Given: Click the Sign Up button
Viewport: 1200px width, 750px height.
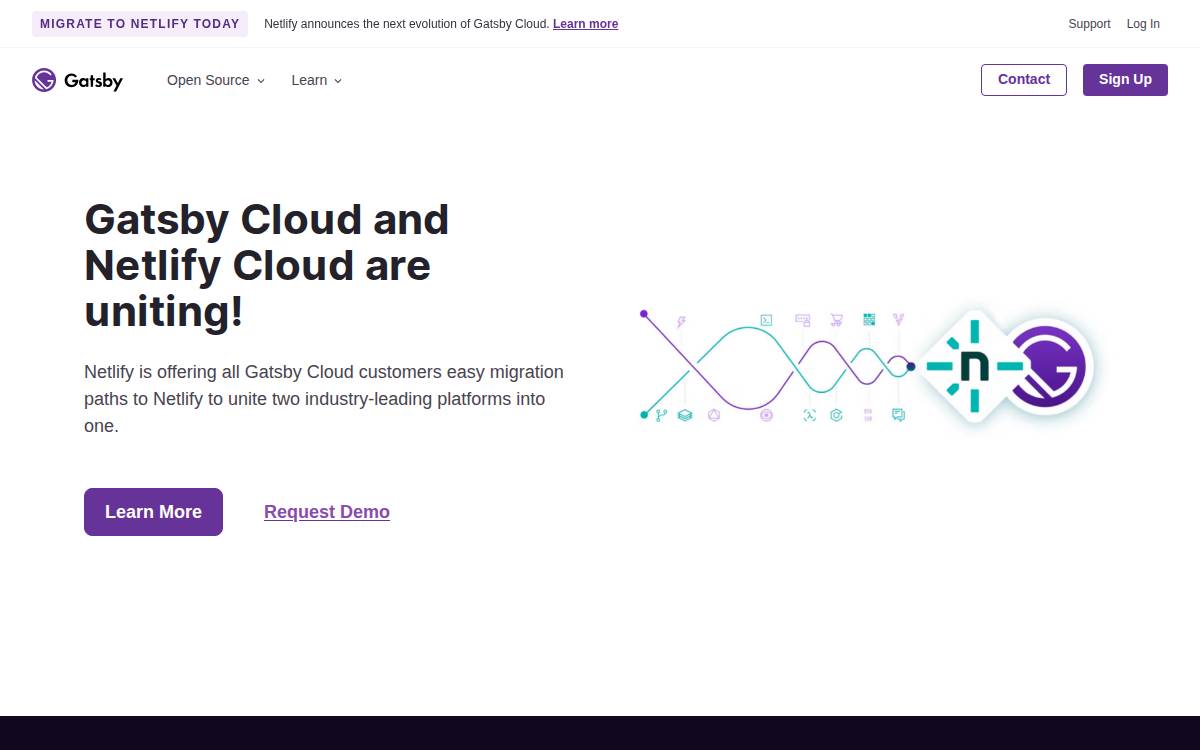Looking at the screenshot, I should coord(1125,80).
